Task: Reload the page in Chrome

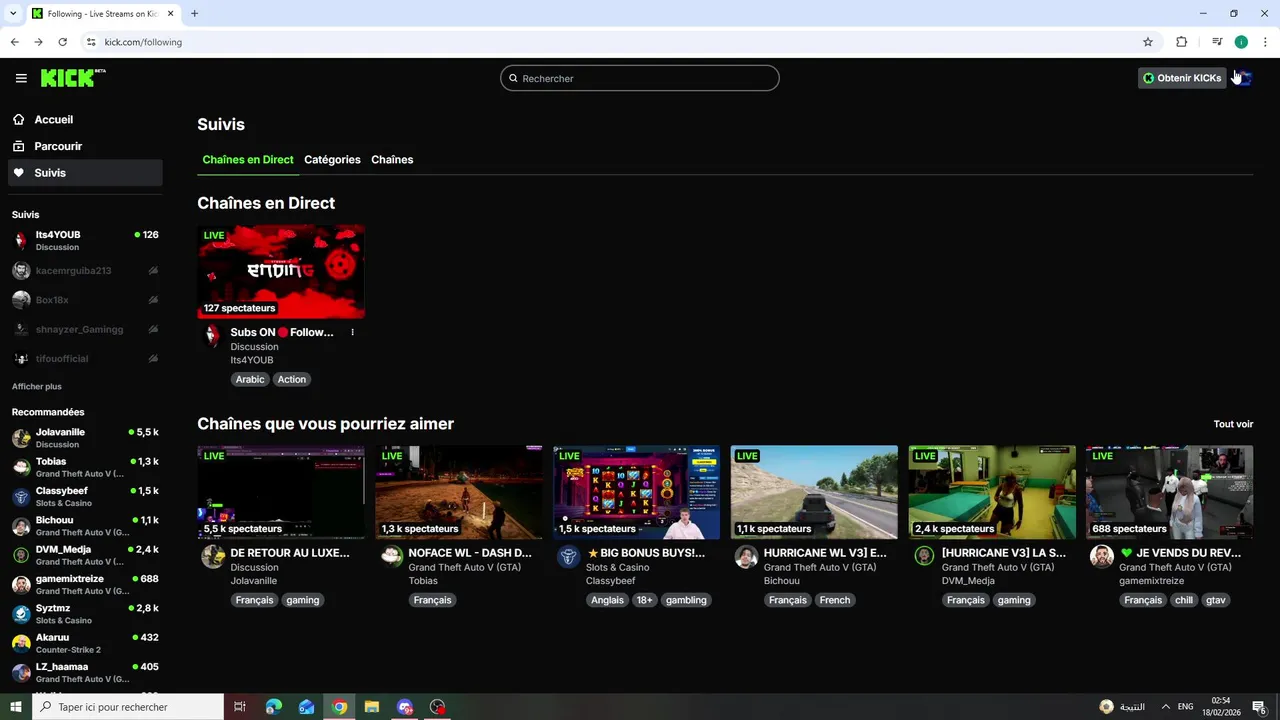Action: point(62,42)
